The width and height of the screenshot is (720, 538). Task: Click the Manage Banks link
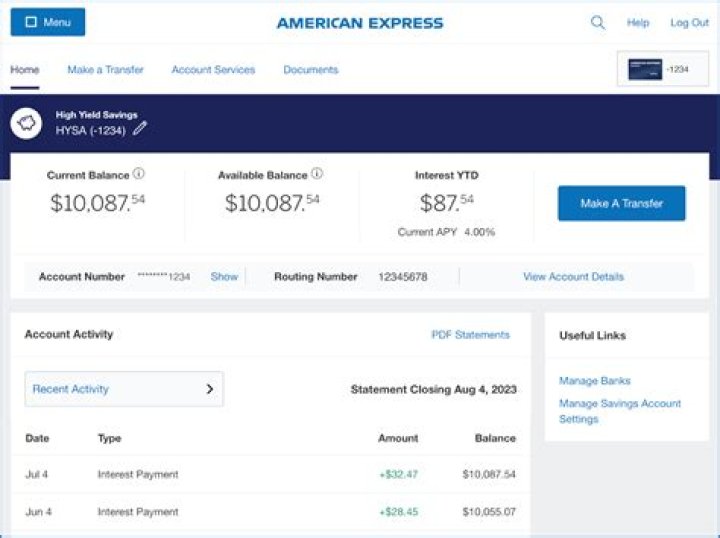tap(594, 381)
